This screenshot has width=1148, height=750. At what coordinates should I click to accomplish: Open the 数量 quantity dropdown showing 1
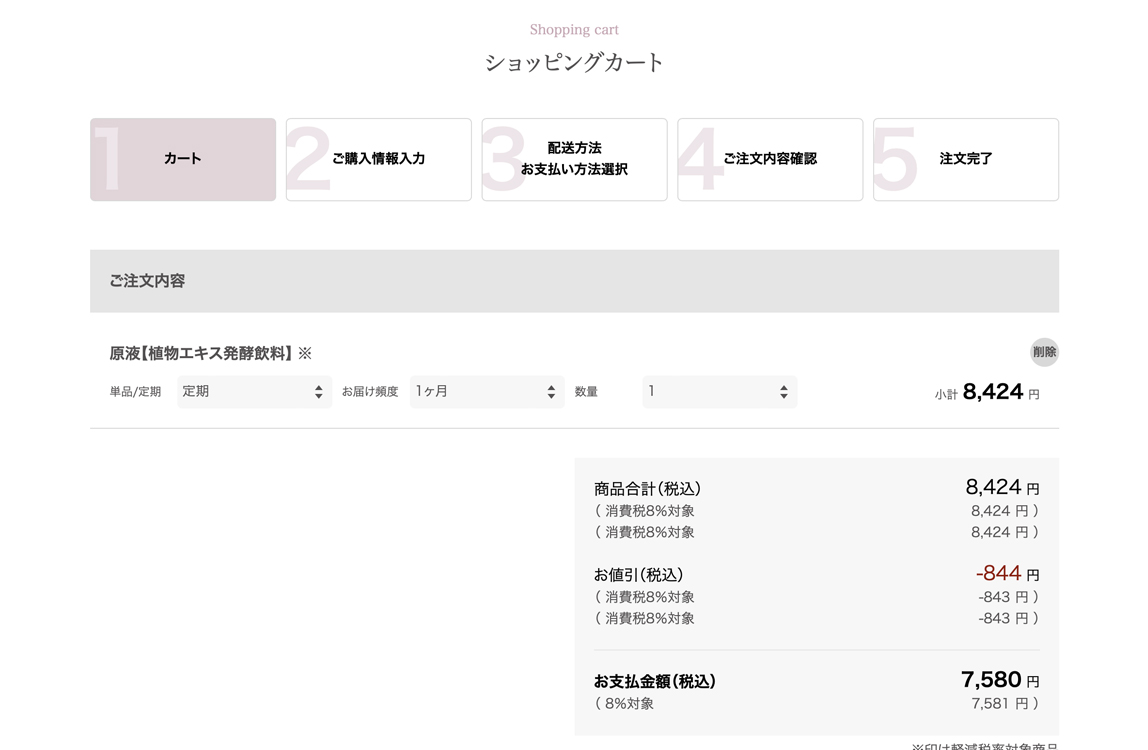pos(719,391)
